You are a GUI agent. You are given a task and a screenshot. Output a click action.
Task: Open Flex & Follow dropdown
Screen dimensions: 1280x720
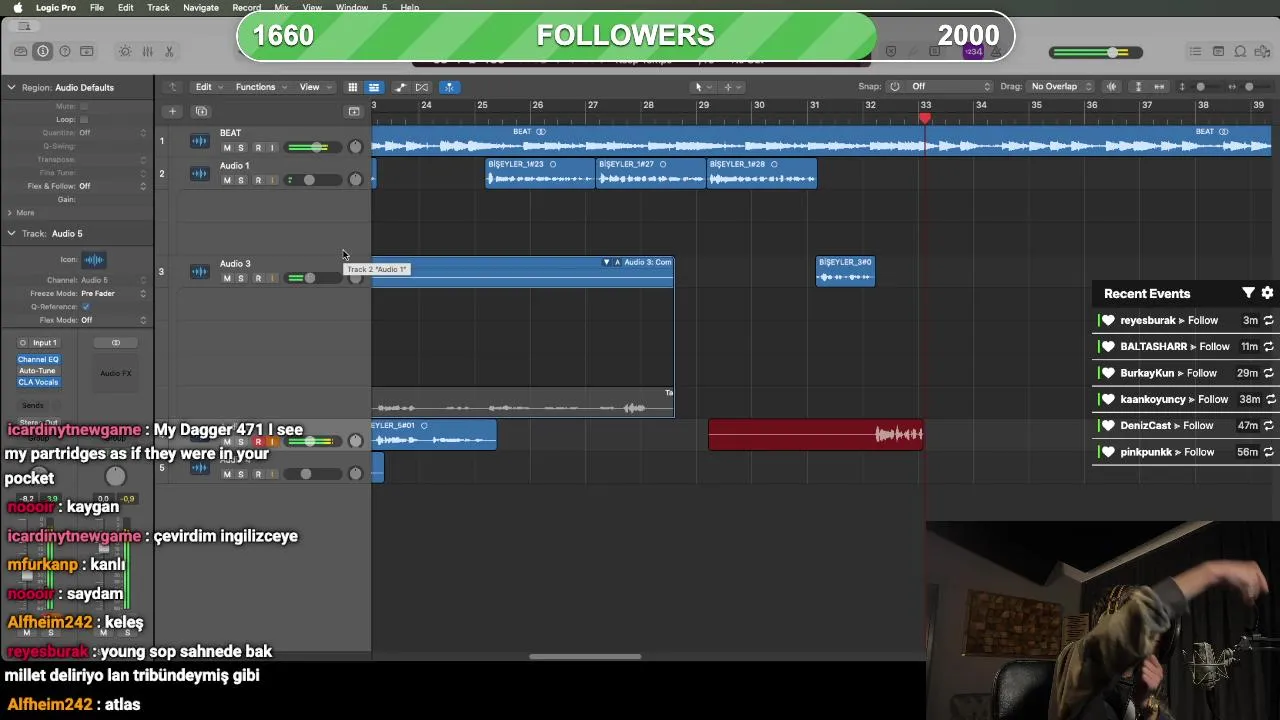[x=113, y=186]
